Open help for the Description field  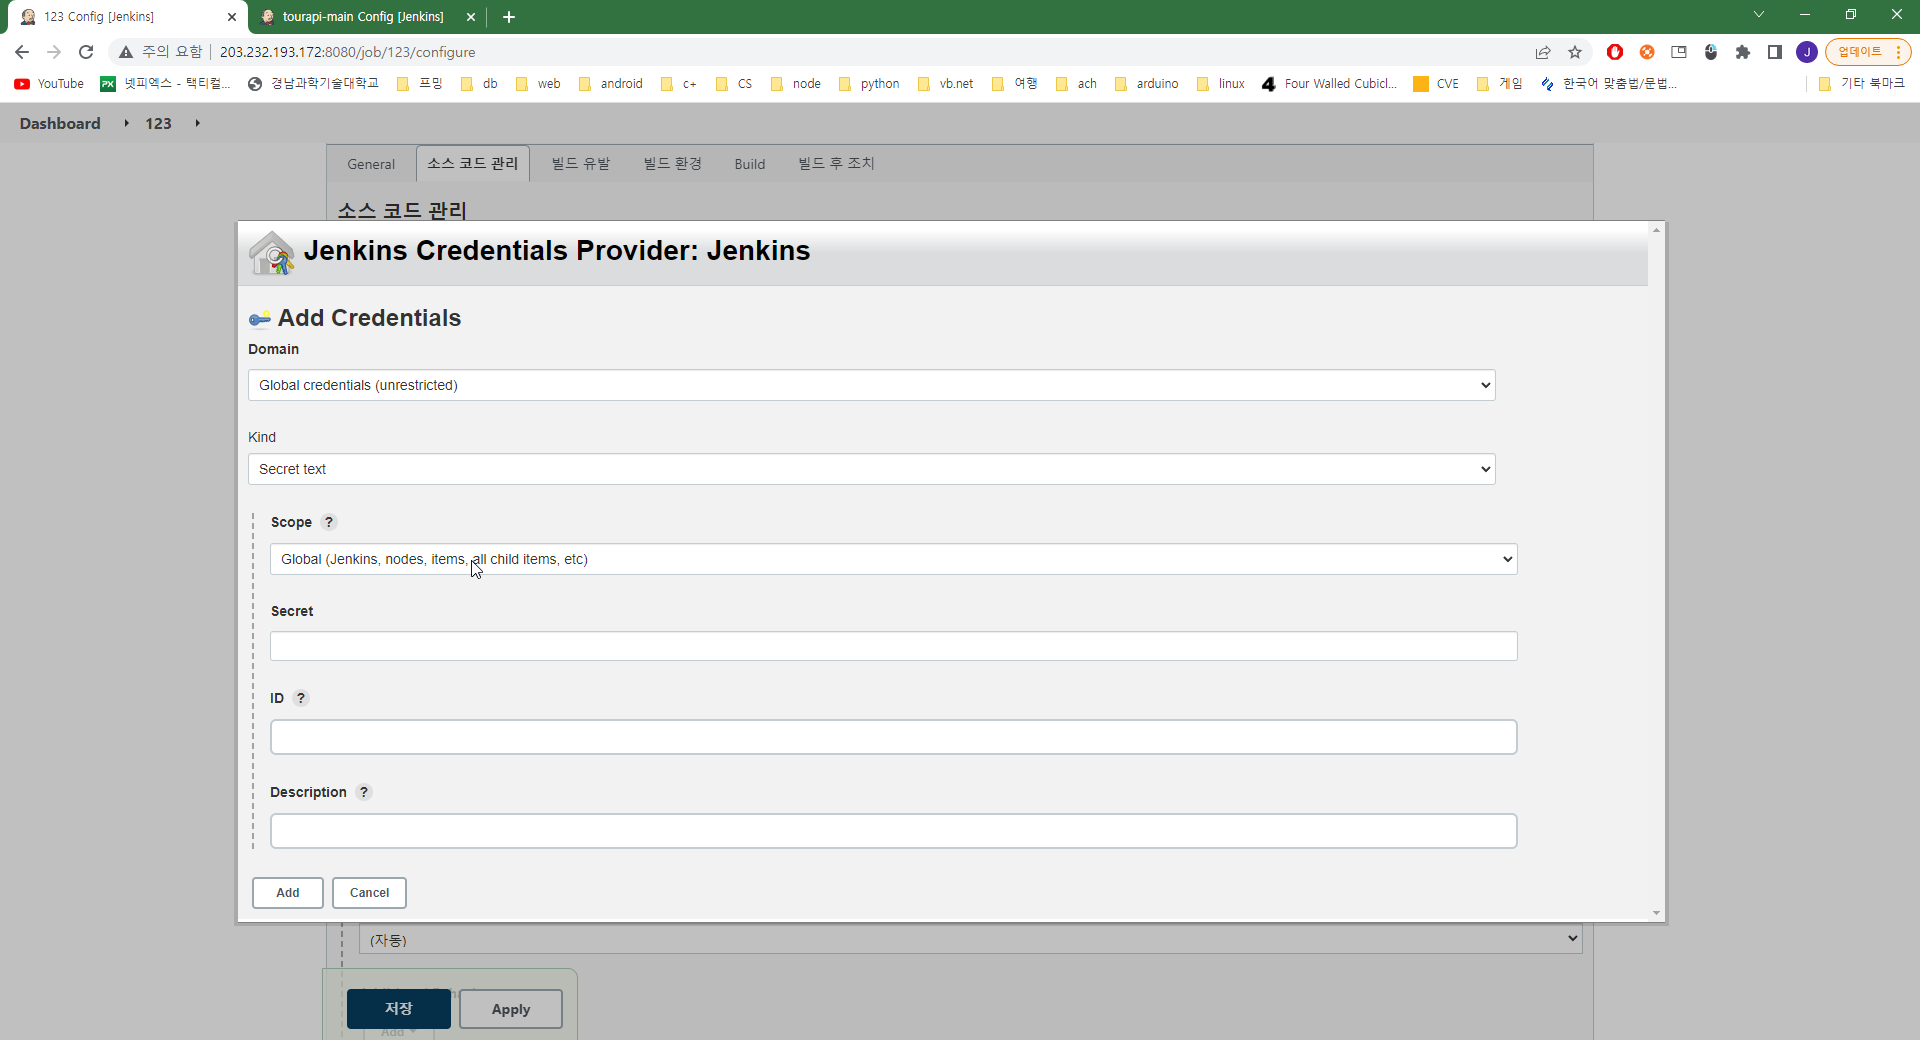point(364,792)
